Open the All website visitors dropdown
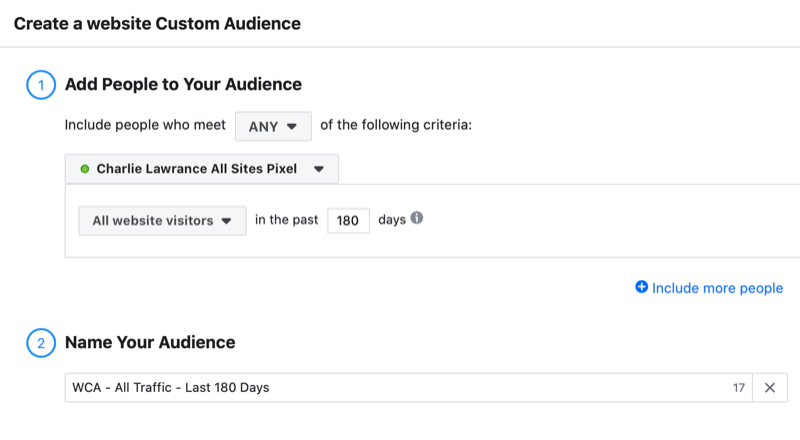 162,221
